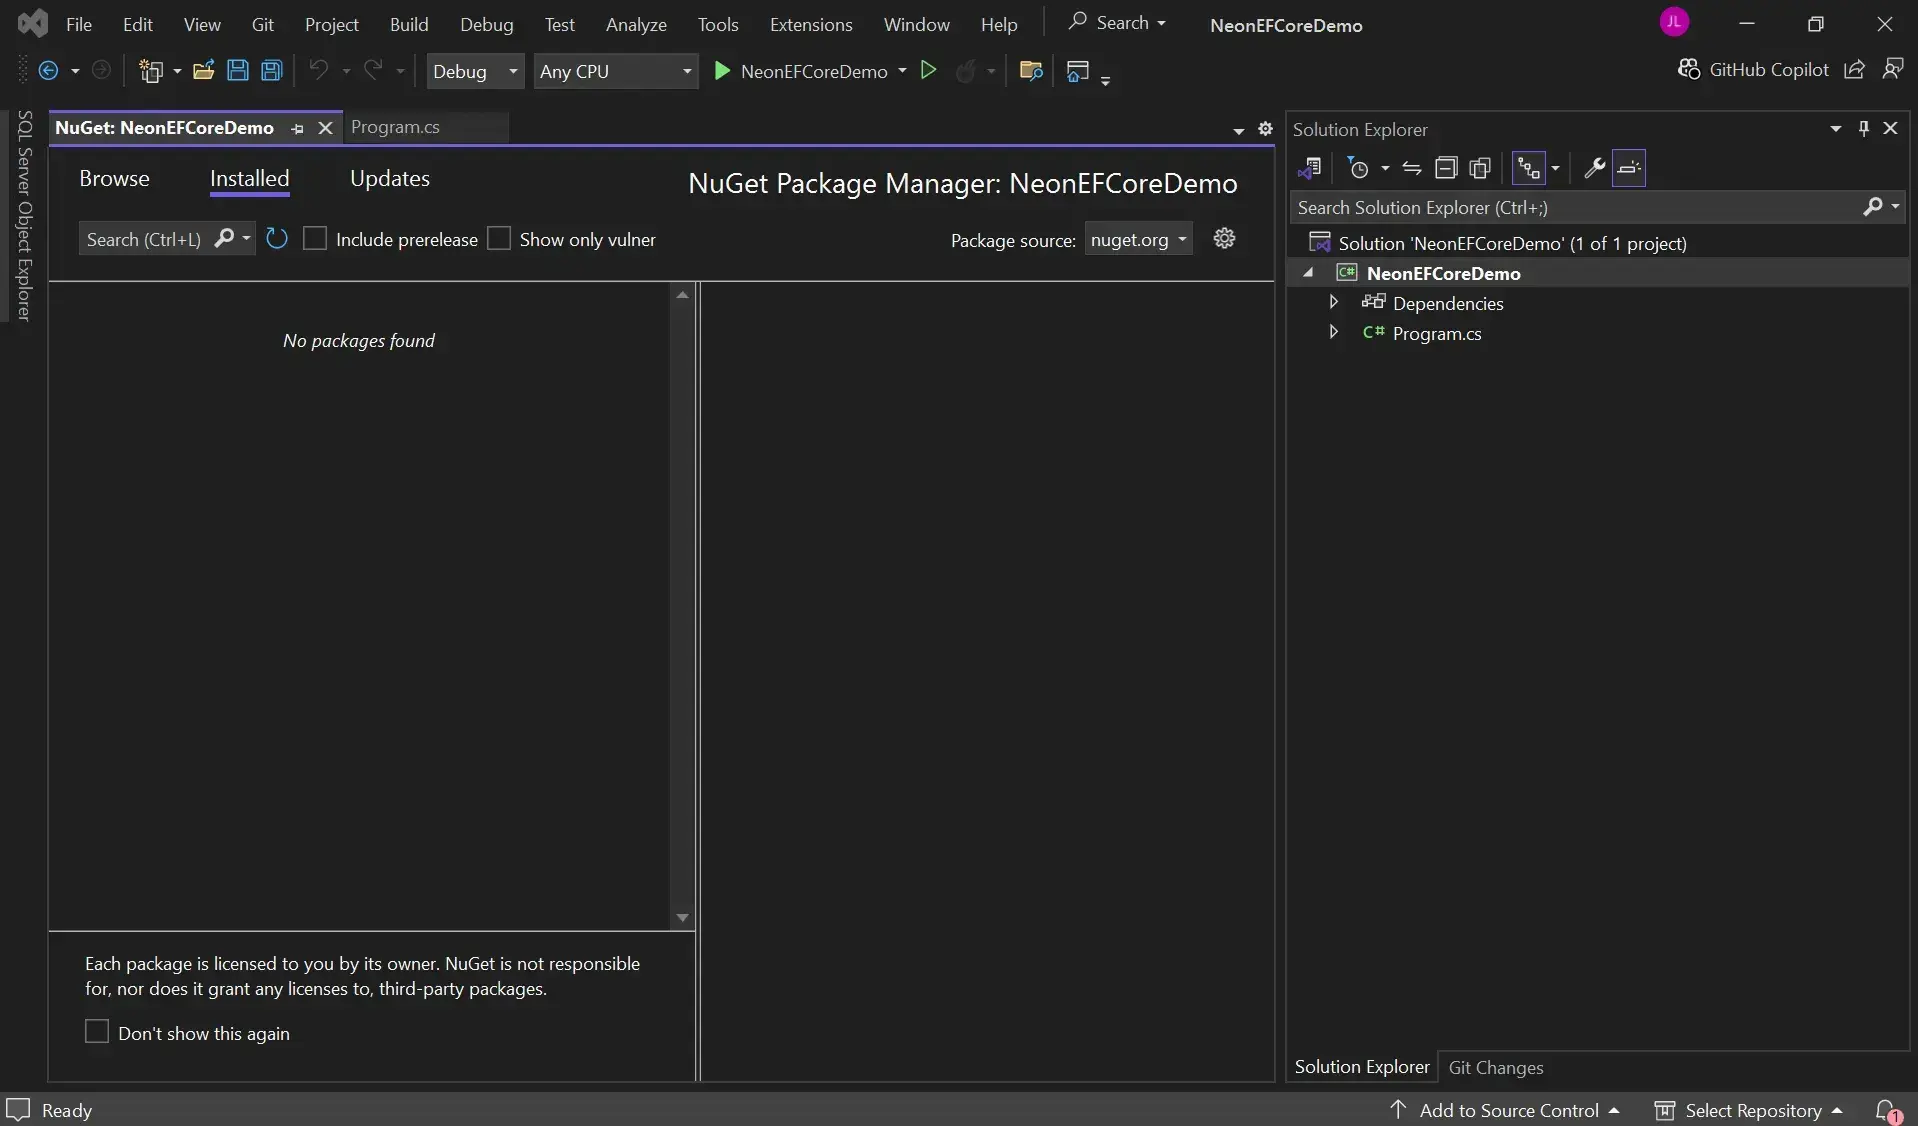
Task: Collapse the NeonEFCoreDemo project node
Action: coord(1308,272)
